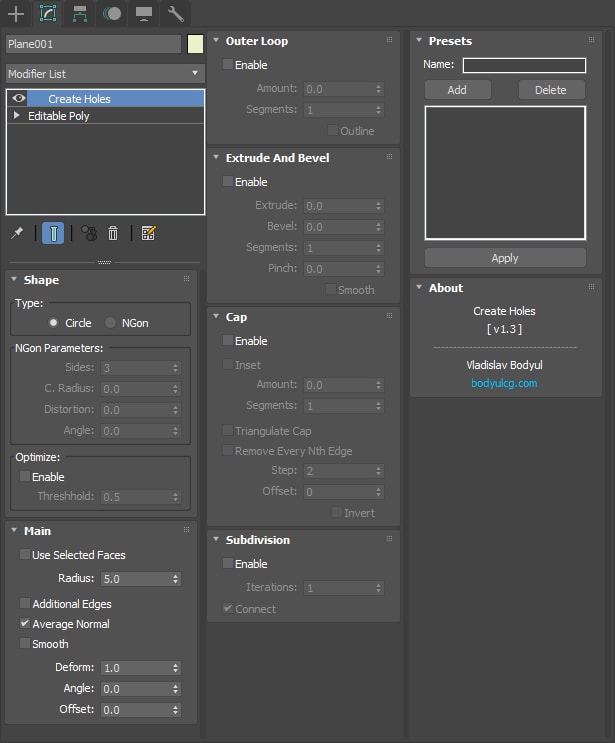The image size is (615, 743).
Task: Collapse the Cap rollout
Action: pos(216,316)
